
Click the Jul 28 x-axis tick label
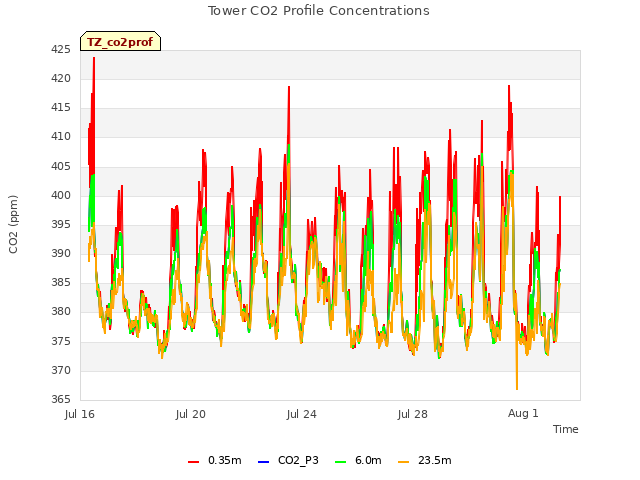(413, 414)
